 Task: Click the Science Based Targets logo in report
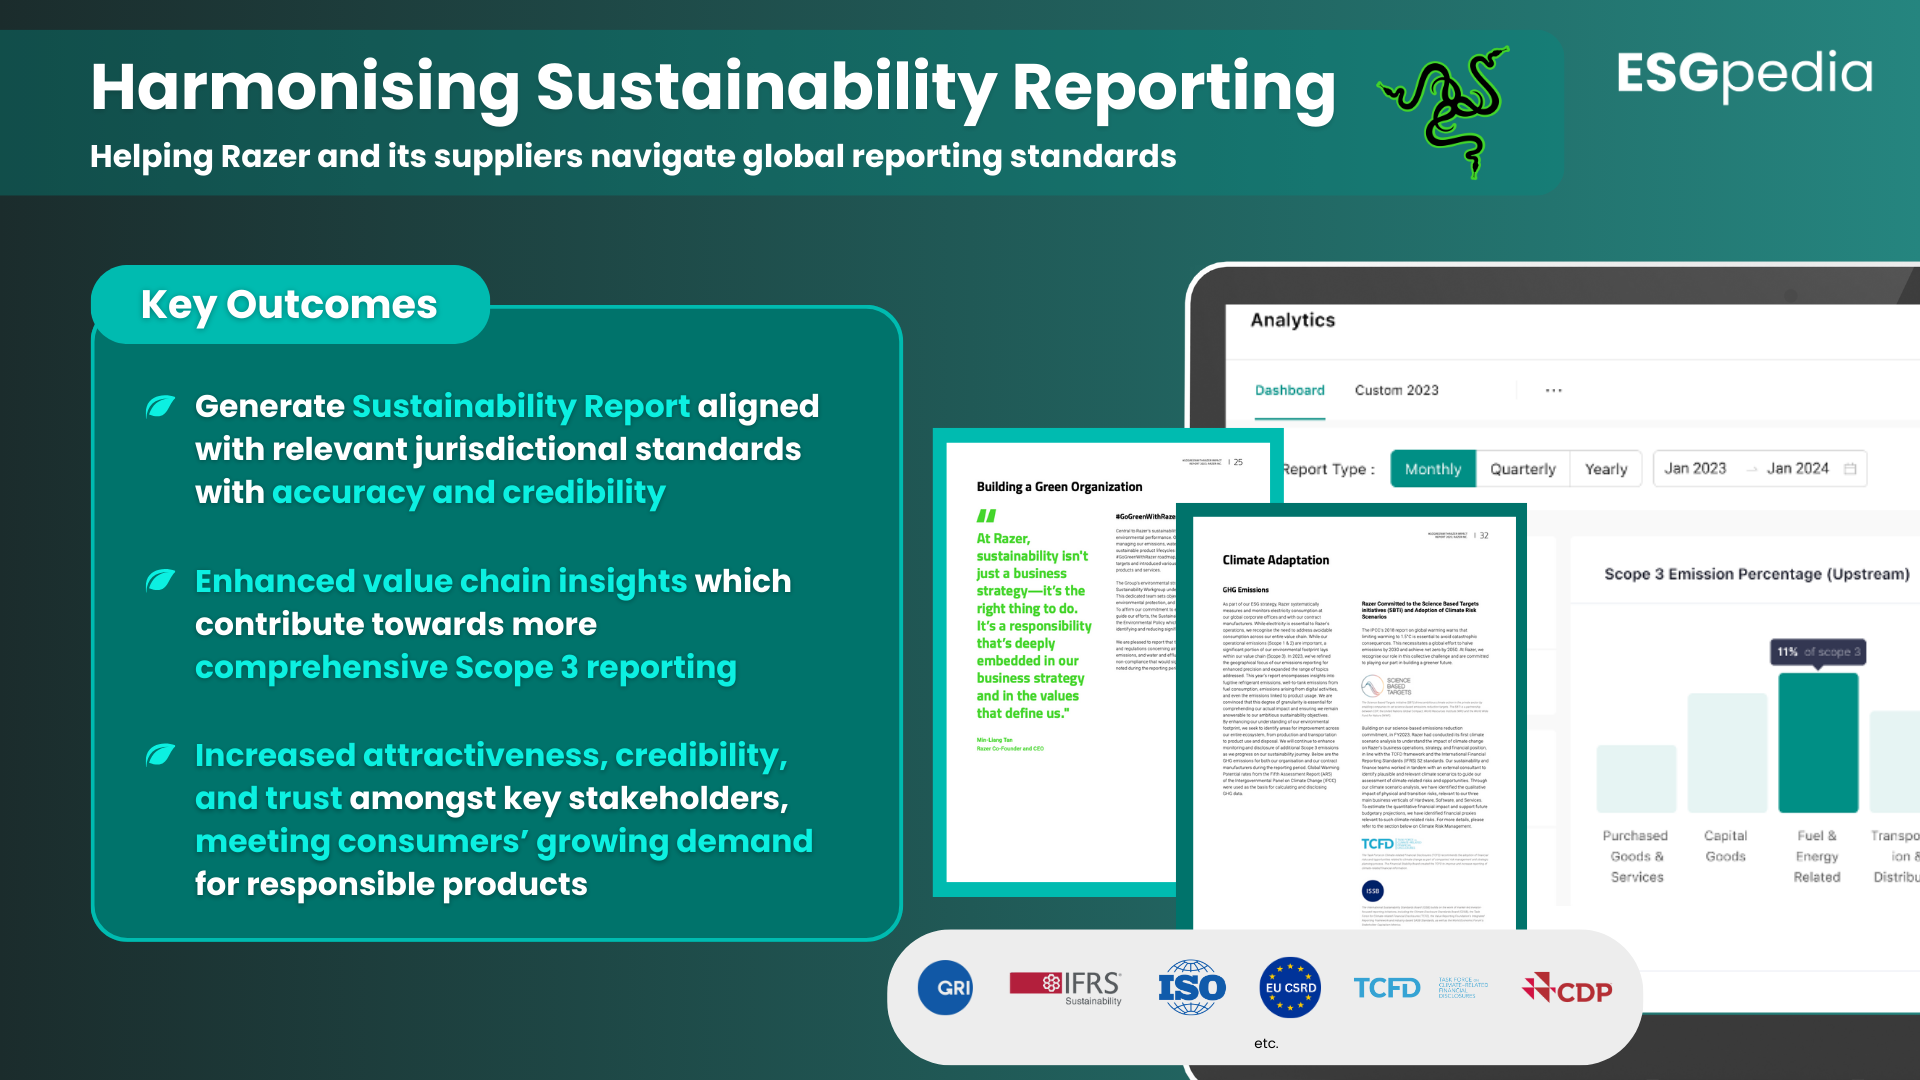click(x=1386, y=686)
